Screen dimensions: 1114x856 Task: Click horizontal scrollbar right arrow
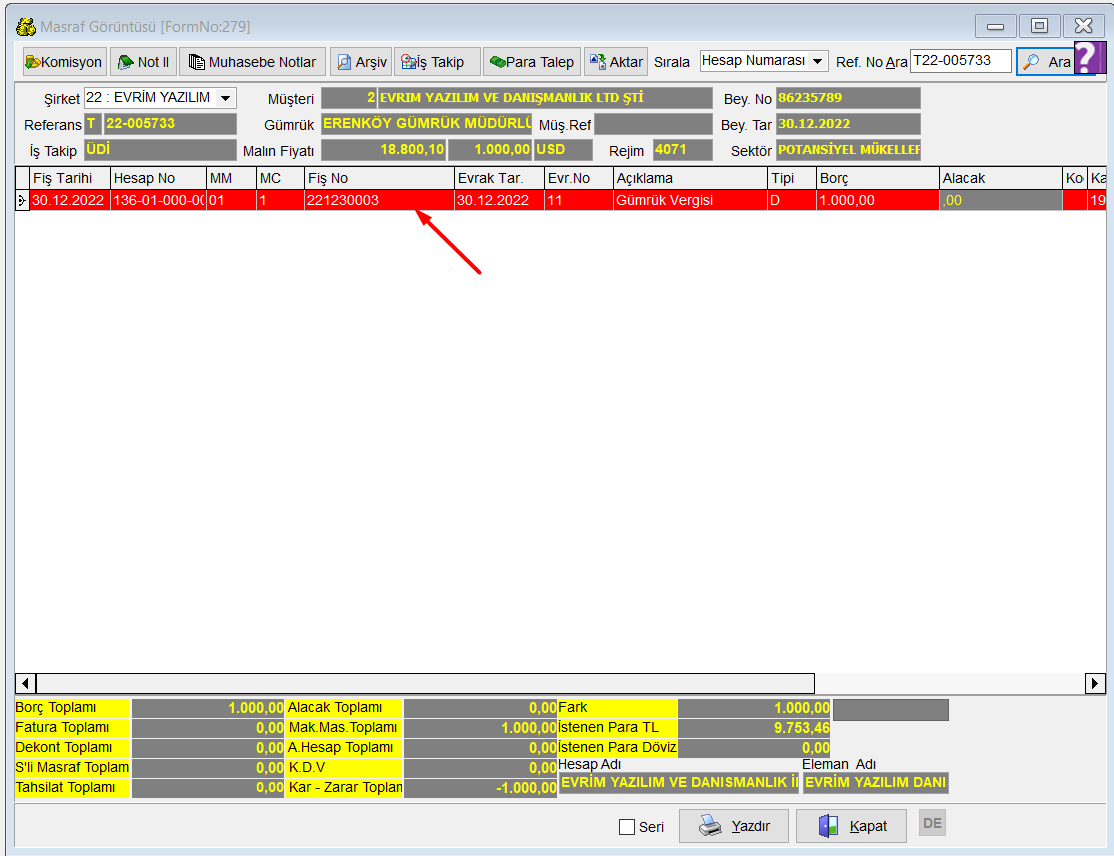(x=1095, y=684)
